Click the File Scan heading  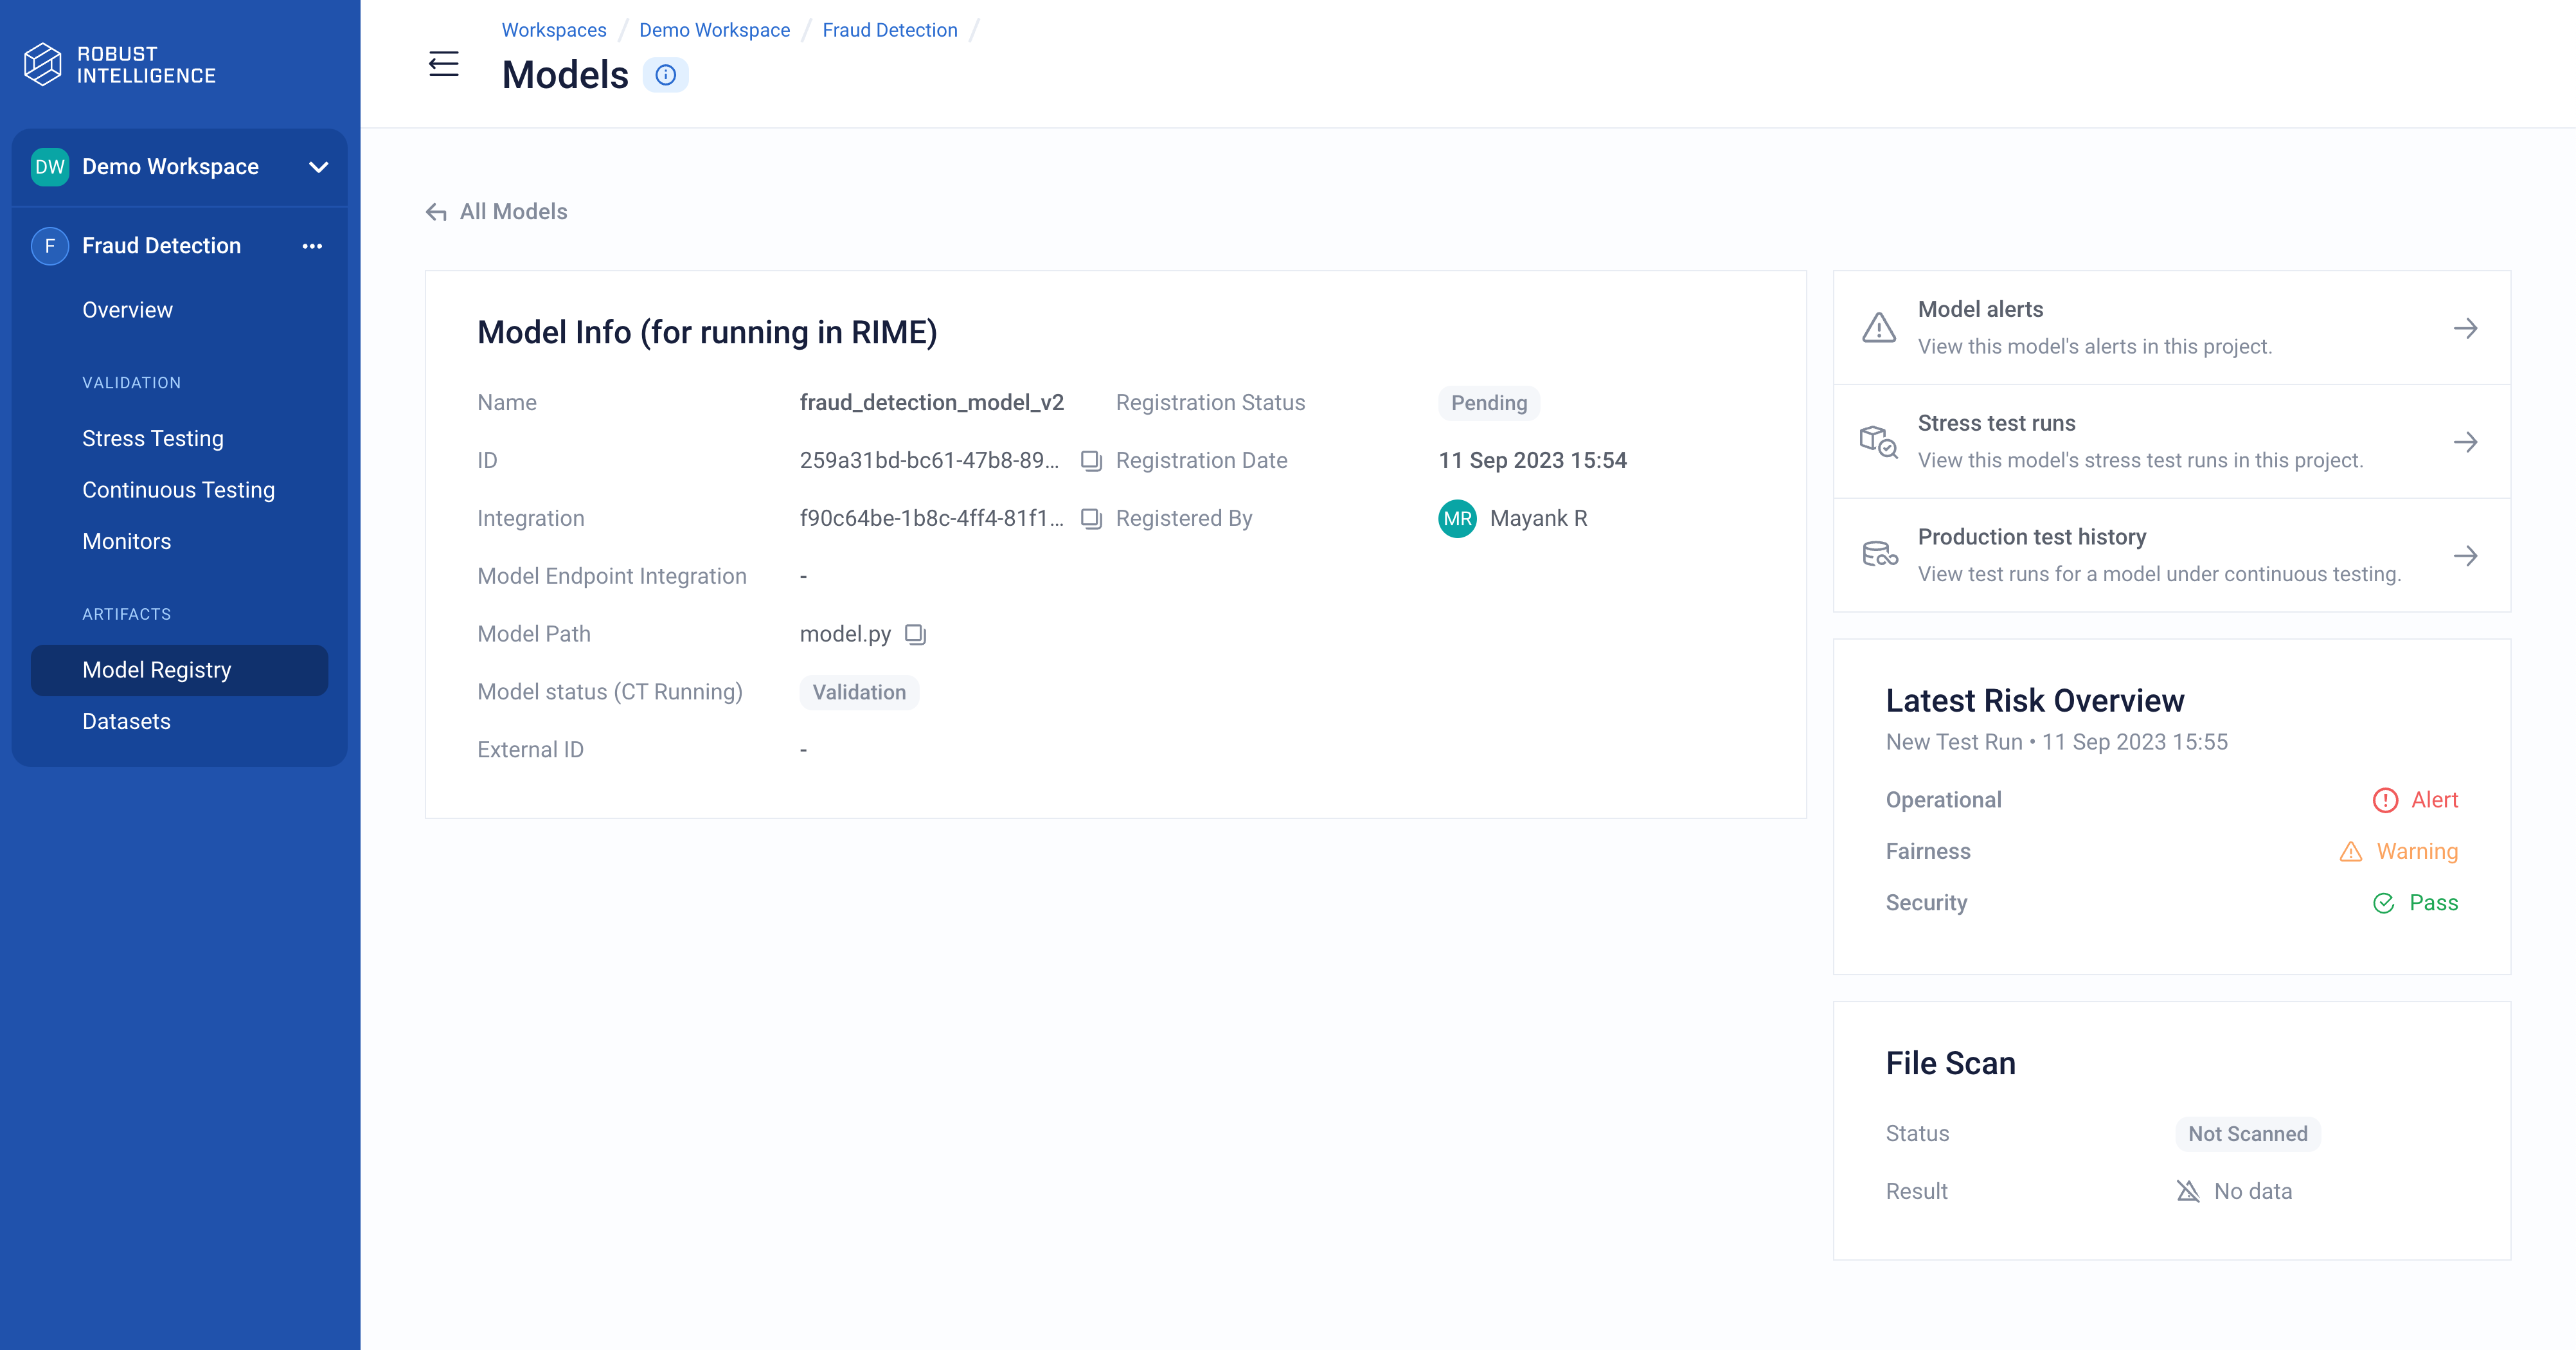1950,1063
